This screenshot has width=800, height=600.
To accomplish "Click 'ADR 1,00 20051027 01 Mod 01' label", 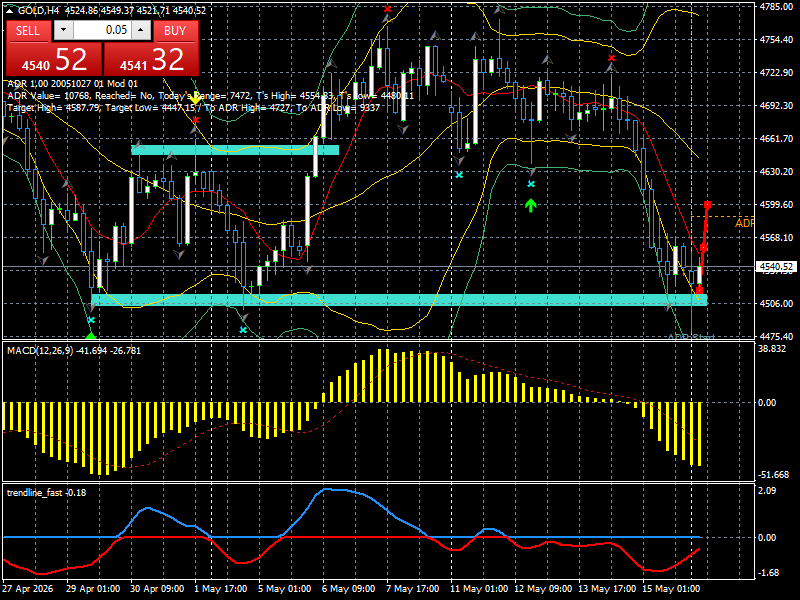I will coord(72,84).
